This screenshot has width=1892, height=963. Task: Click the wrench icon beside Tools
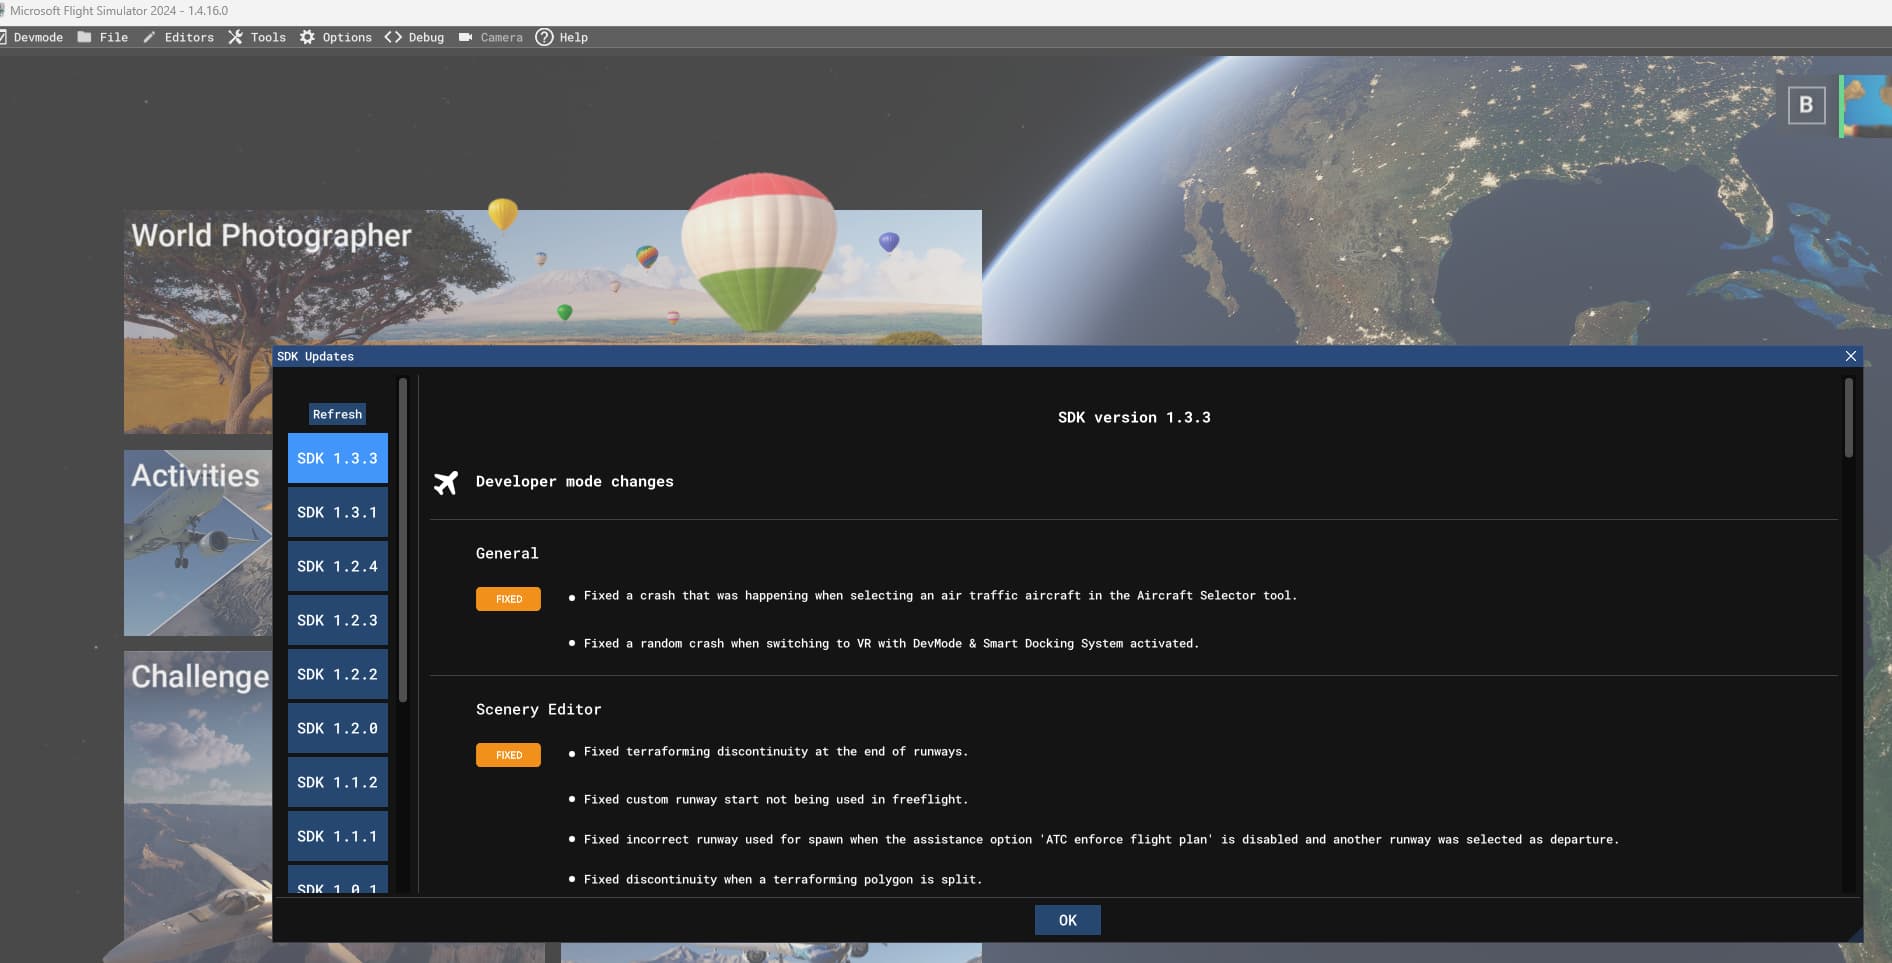point(235,37)
